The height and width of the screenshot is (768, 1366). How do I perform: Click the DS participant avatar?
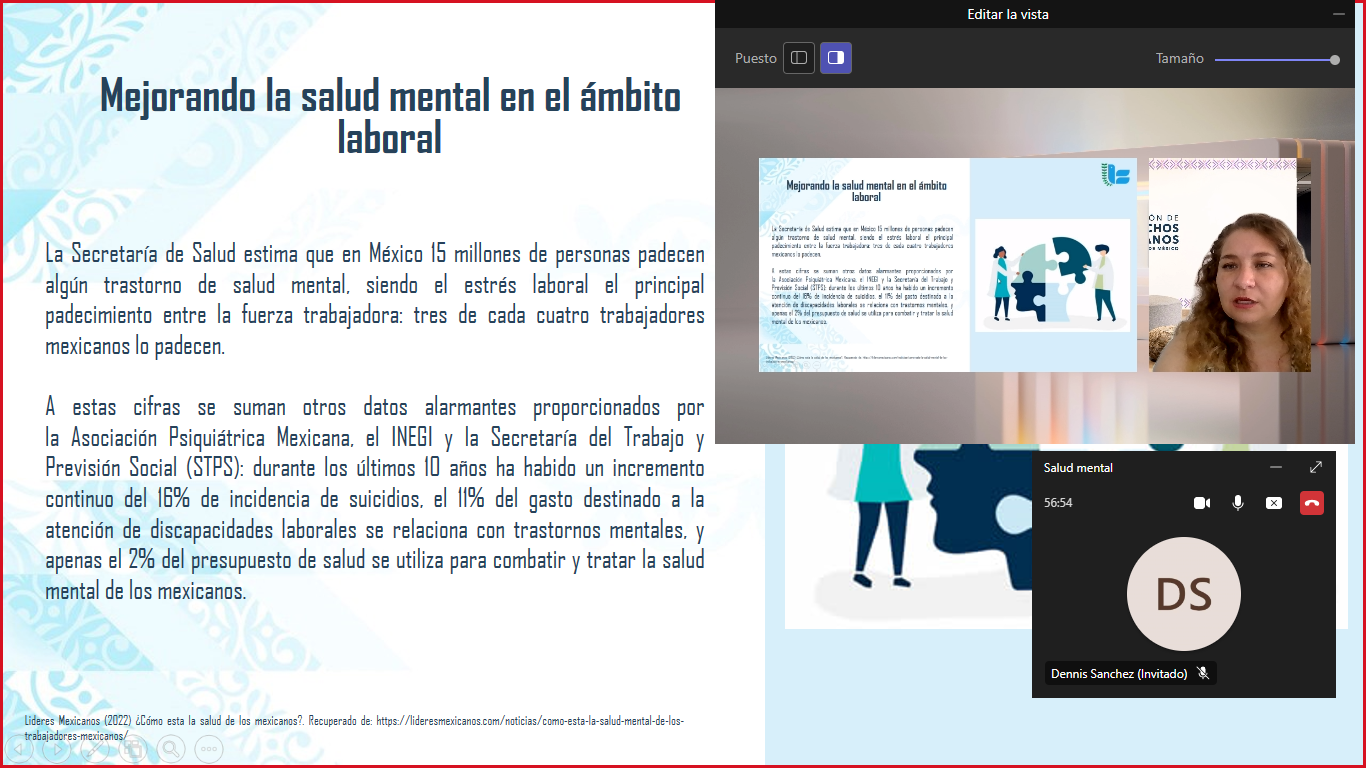1183,594
